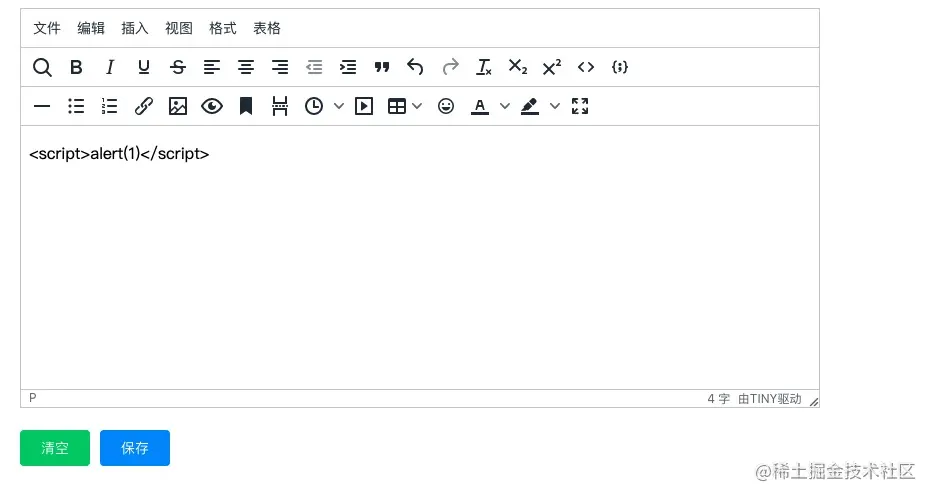Increase paragraph indent
Screen dimensions: 932x498
348,67
